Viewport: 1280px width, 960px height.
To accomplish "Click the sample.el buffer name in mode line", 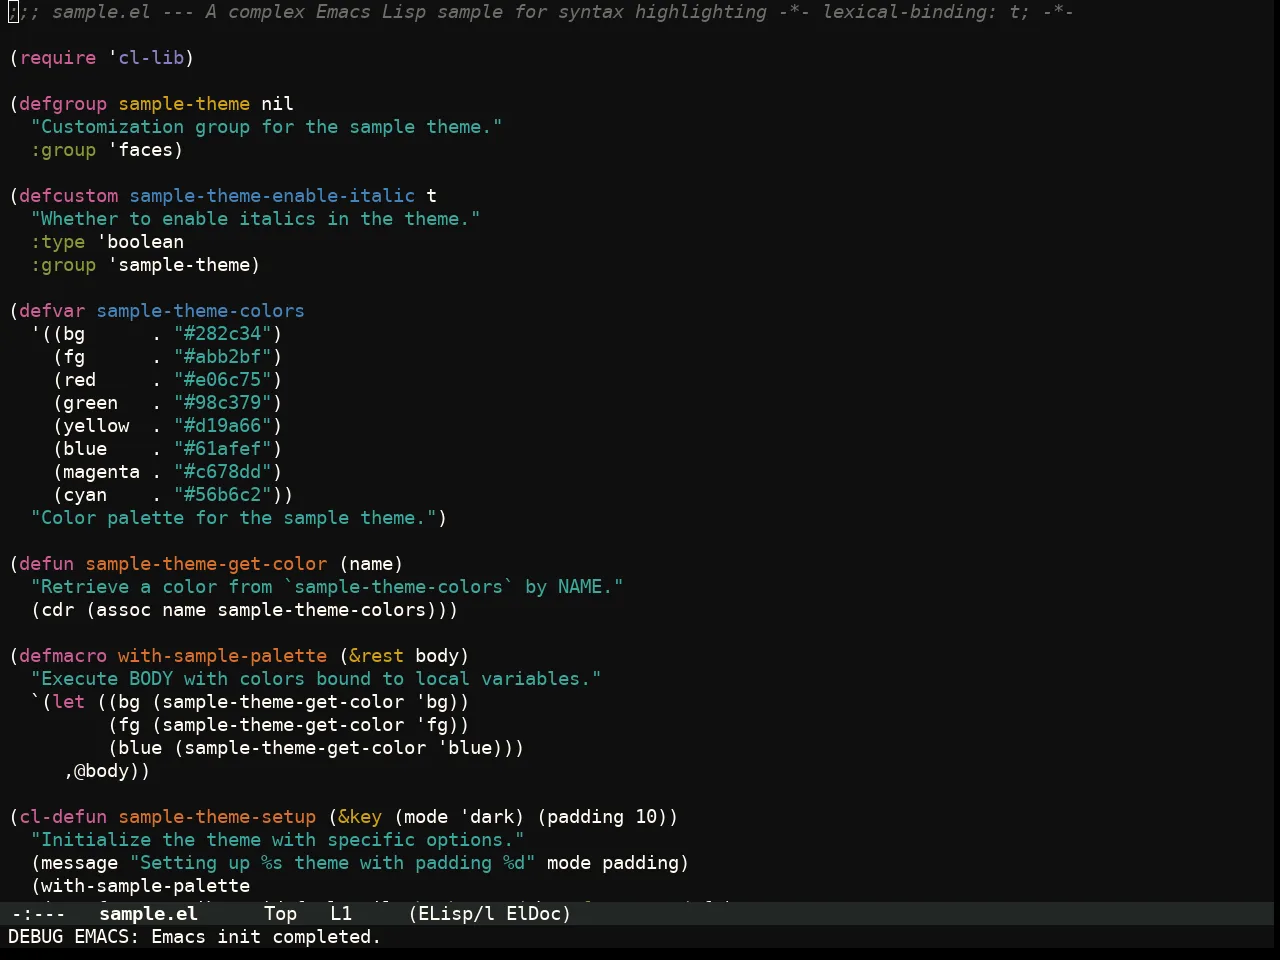I will coord(148,913).
